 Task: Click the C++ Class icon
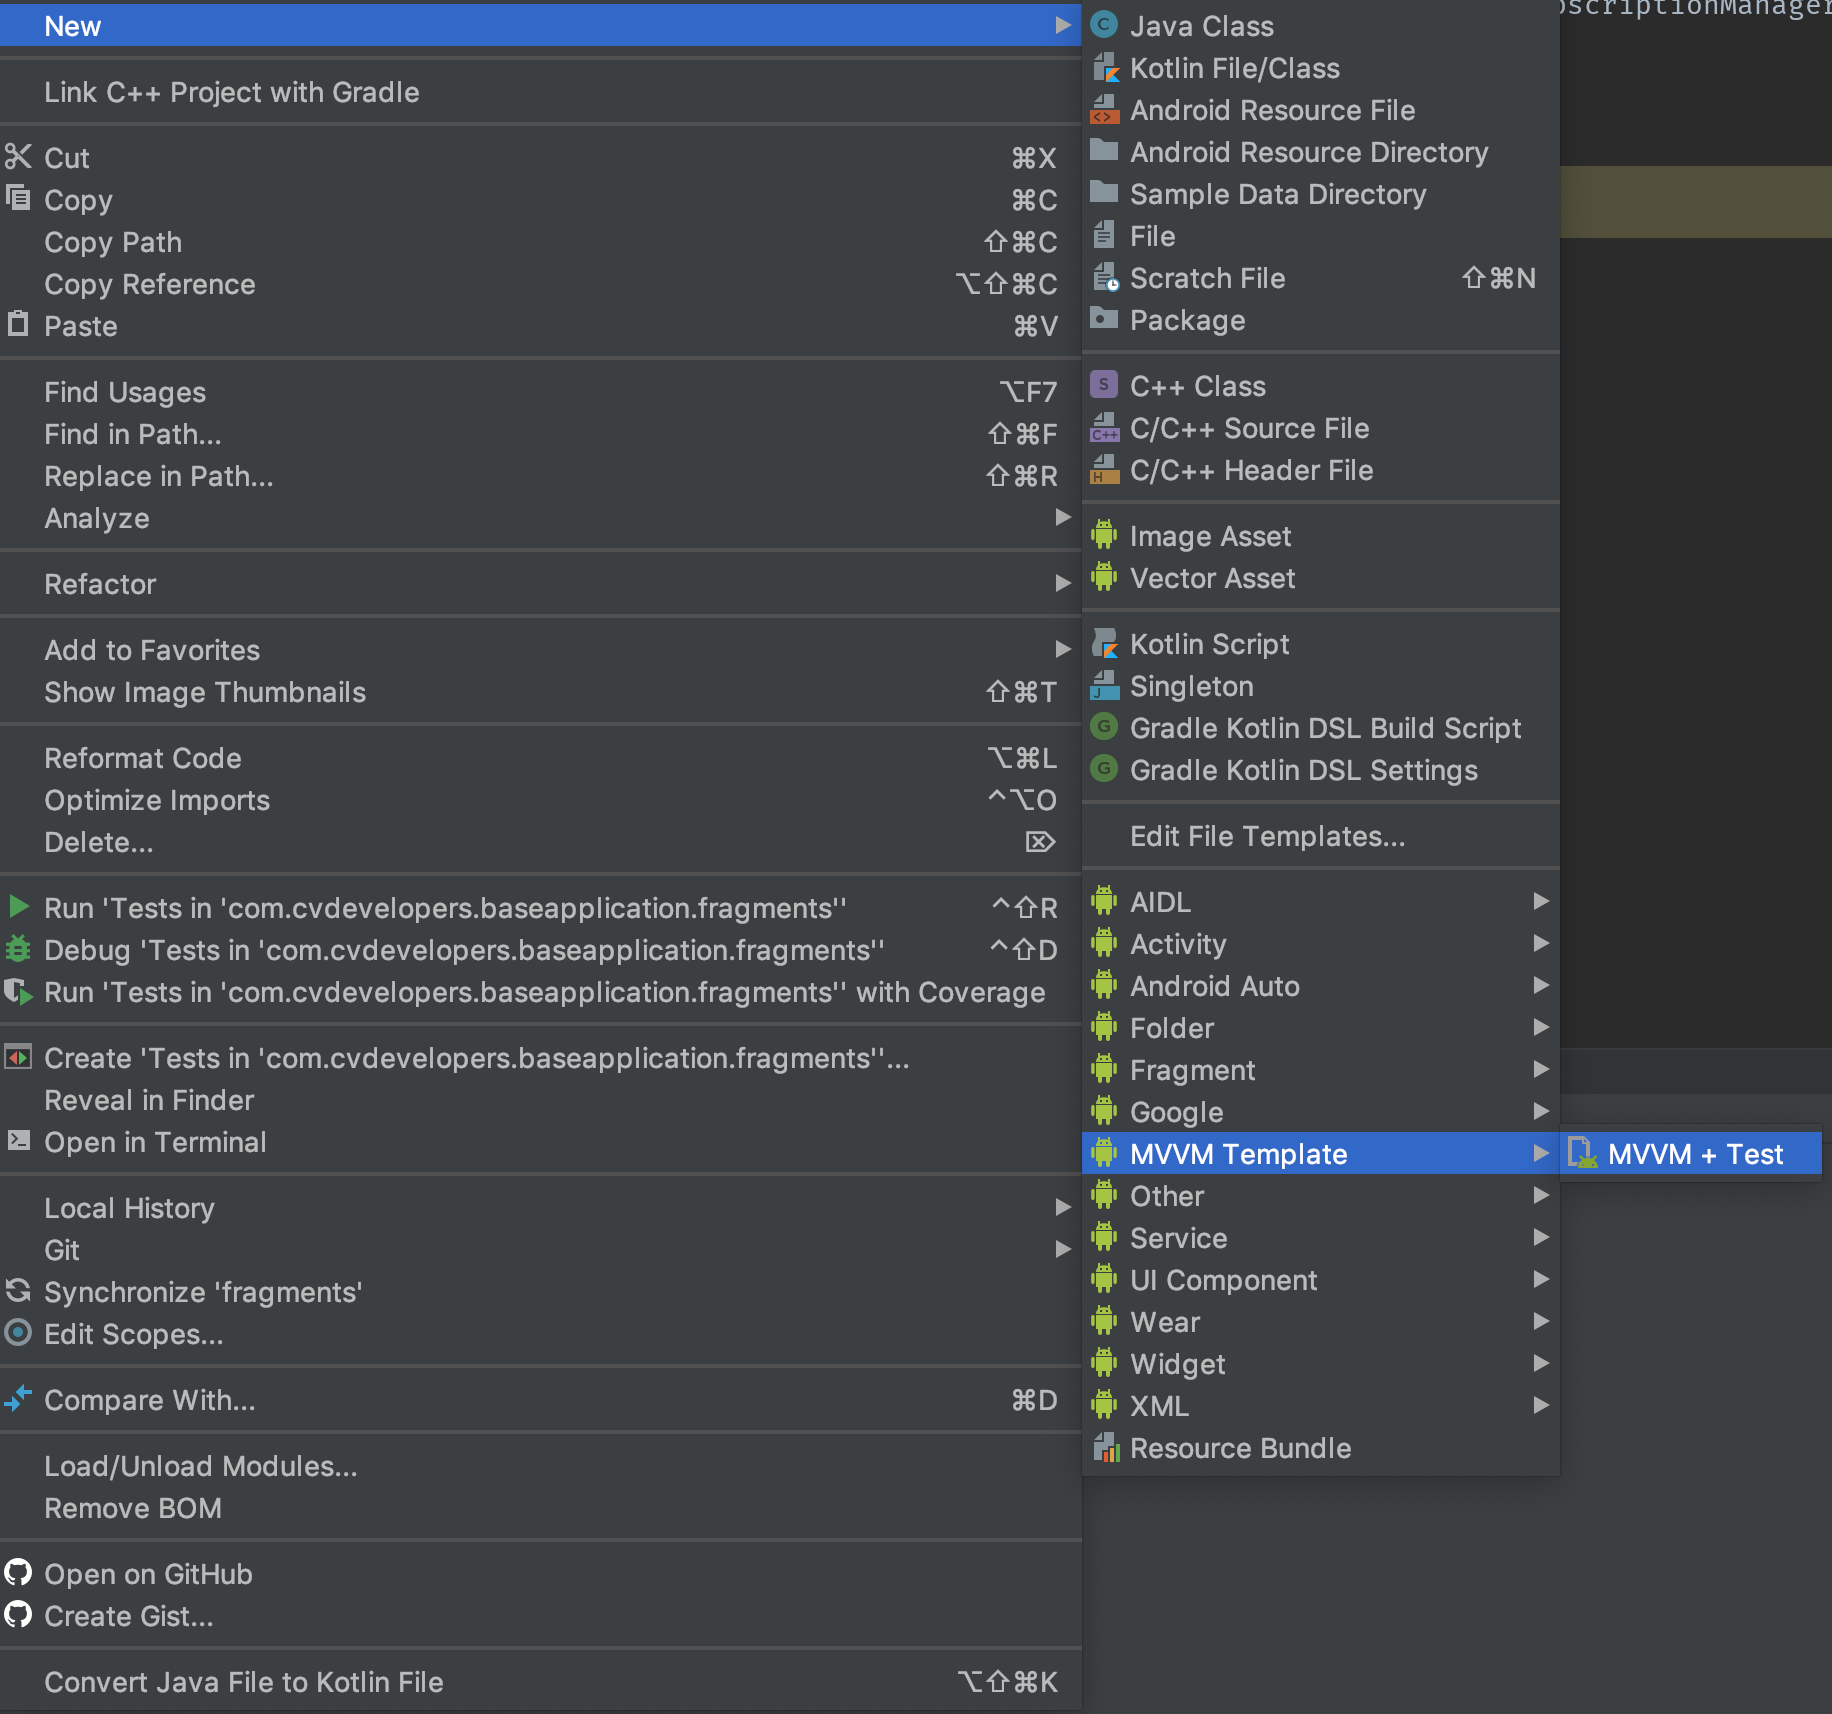coord(1104,384)
